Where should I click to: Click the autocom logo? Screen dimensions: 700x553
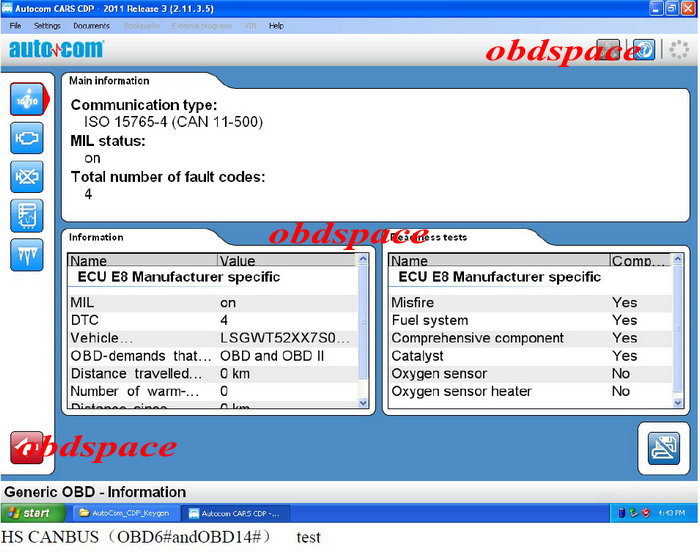tap(56, 49)
